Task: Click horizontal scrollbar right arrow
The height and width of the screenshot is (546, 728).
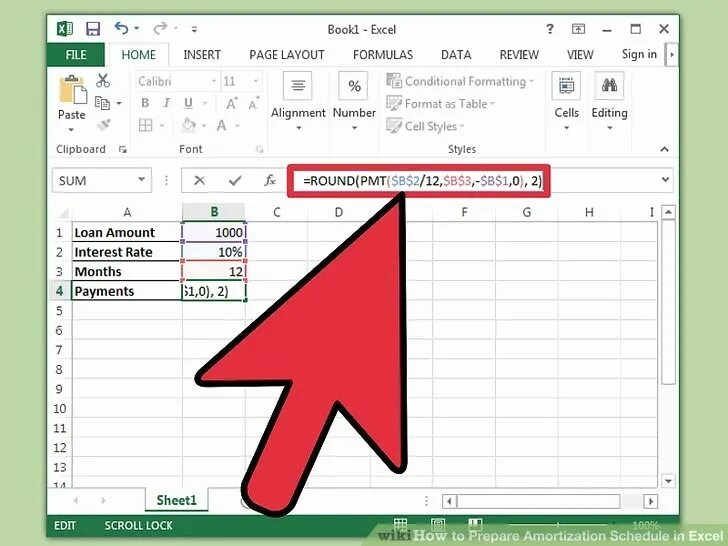Action: [650, 501]
